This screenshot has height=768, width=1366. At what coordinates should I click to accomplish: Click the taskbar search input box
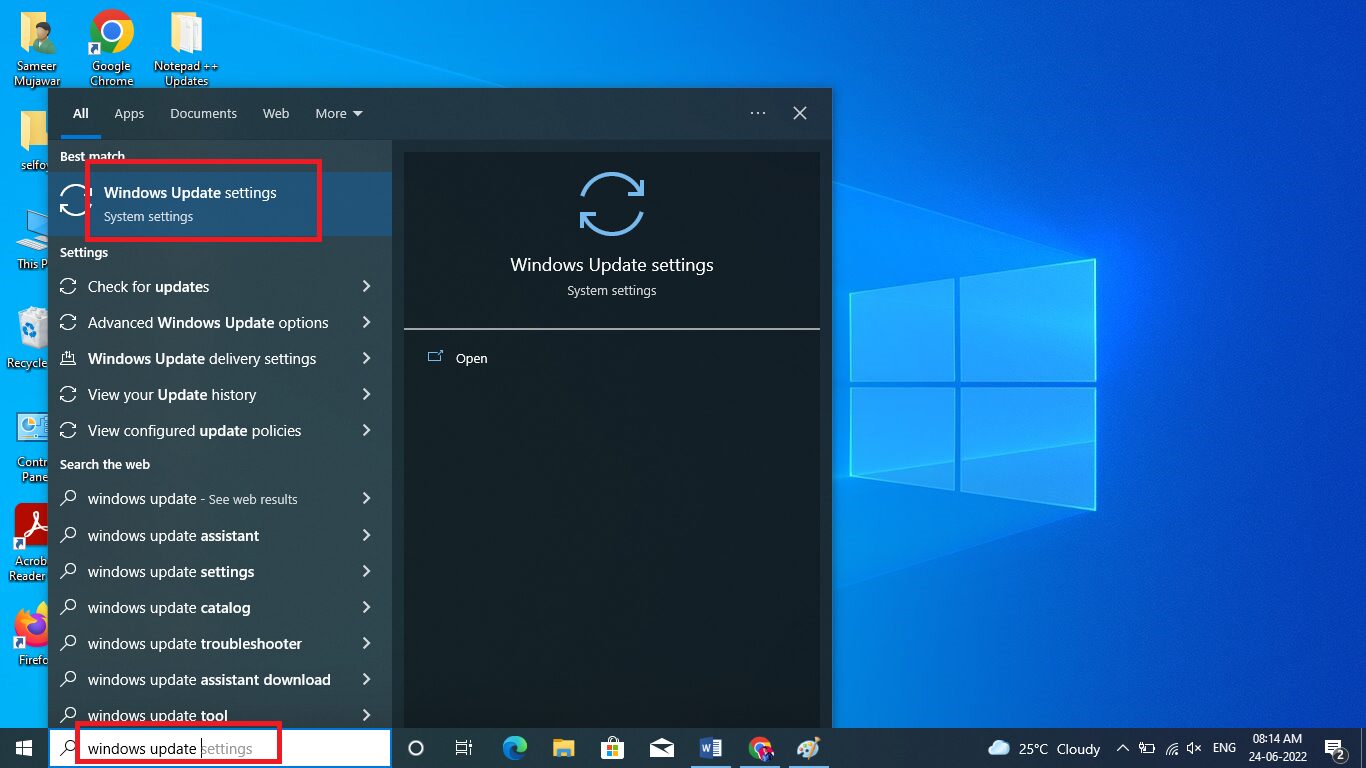click(x=220, y=748)
